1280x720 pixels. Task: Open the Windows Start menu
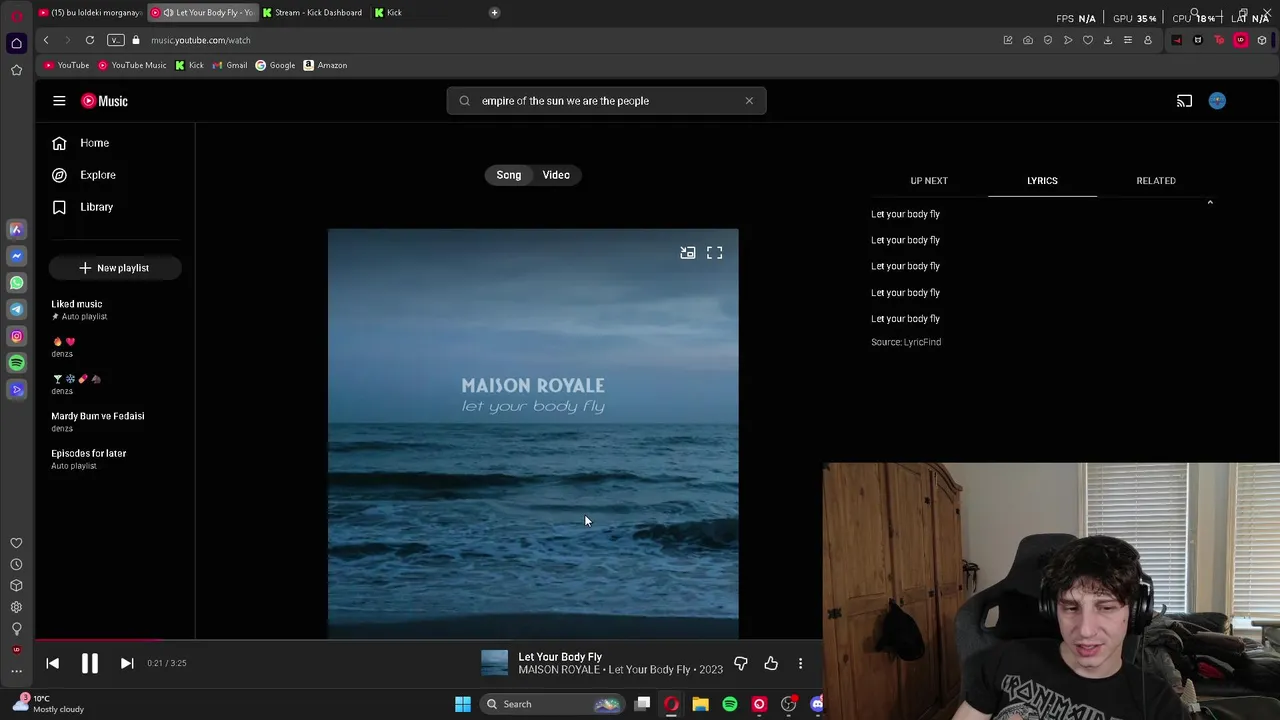tap(462, 704)
